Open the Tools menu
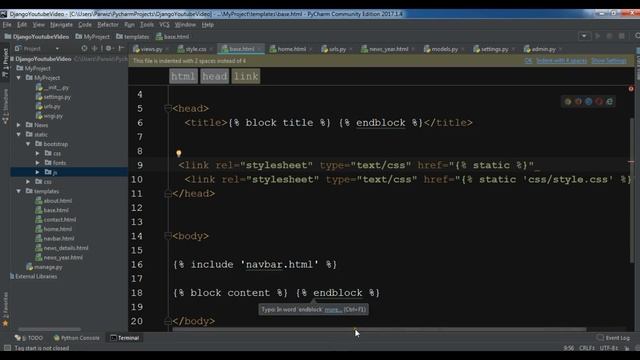 click(x=147, y=25)
